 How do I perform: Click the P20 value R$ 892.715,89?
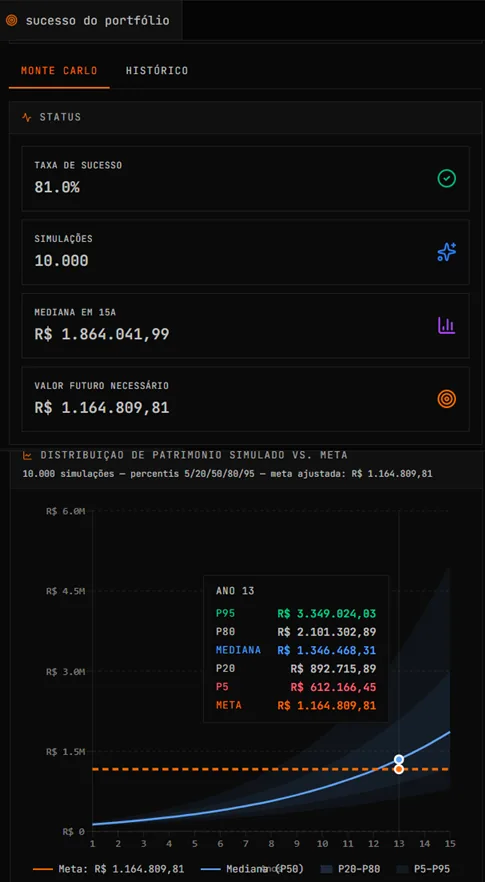tap(333, 669)
